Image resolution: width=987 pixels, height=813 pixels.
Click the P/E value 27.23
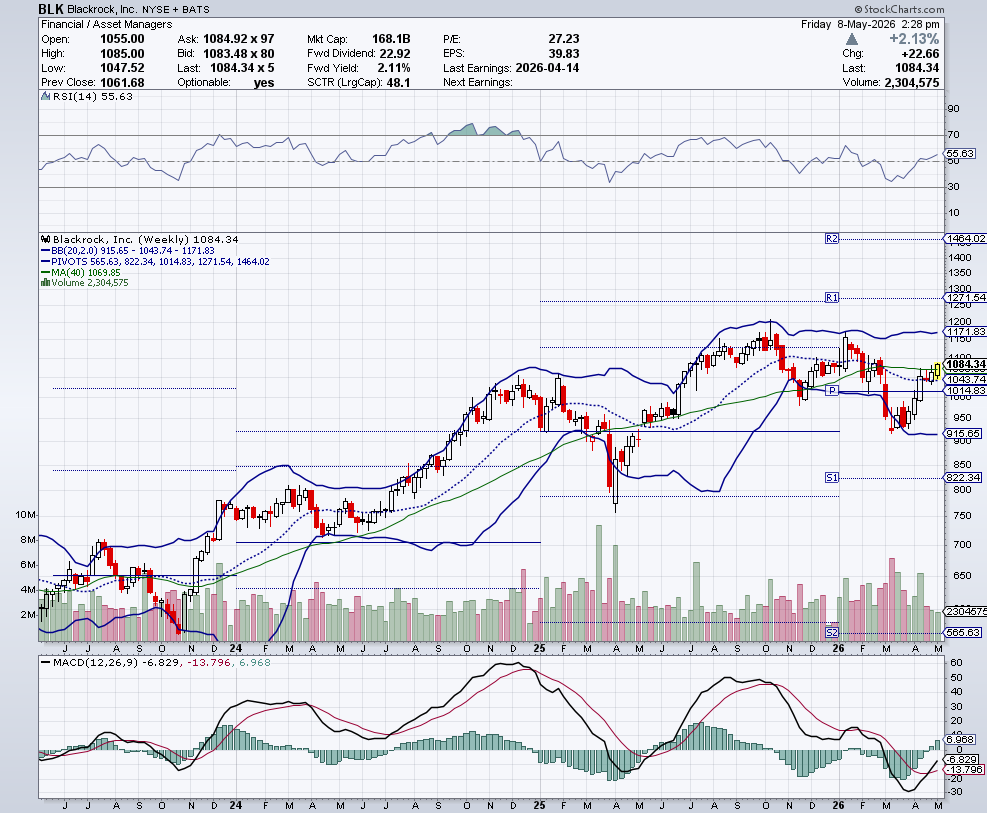click(564, 39)
